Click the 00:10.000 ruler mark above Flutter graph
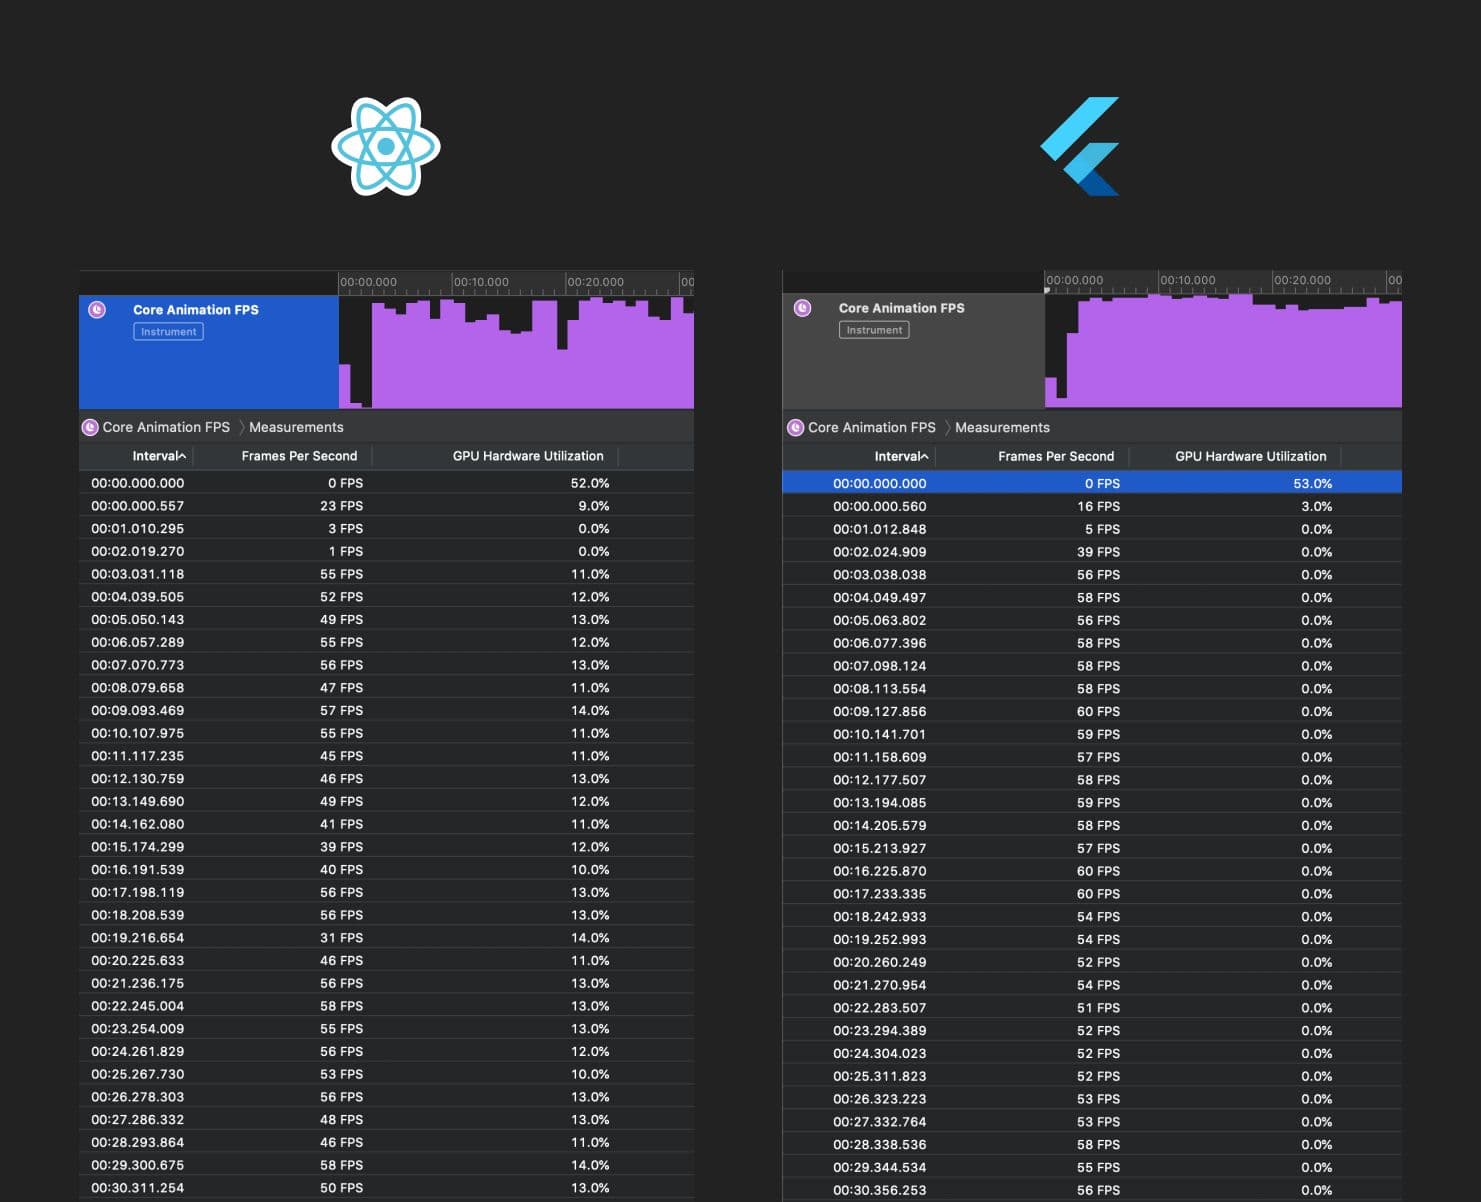1481x1202 pixels. click(x=1188, y=280)
